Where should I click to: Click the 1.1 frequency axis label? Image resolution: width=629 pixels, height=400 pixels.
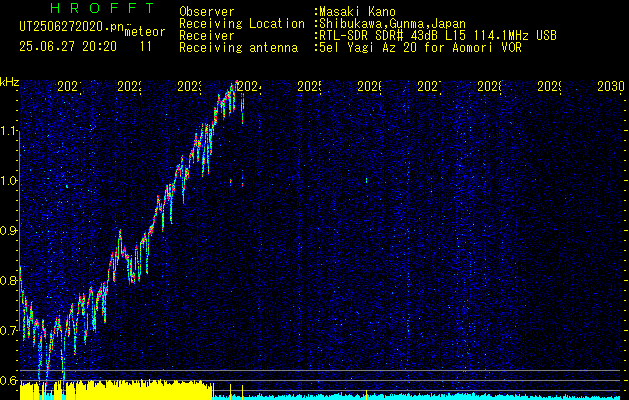[10, 131]
